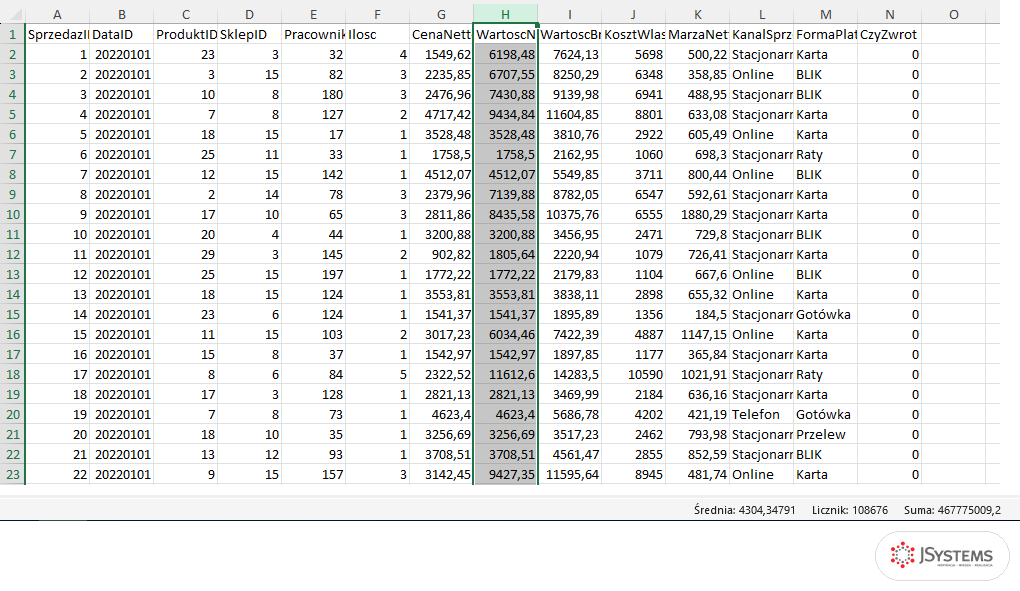This screenshot has width=1020, height=591.
Task: Click the JSystems logo
Action: point(942,556)
